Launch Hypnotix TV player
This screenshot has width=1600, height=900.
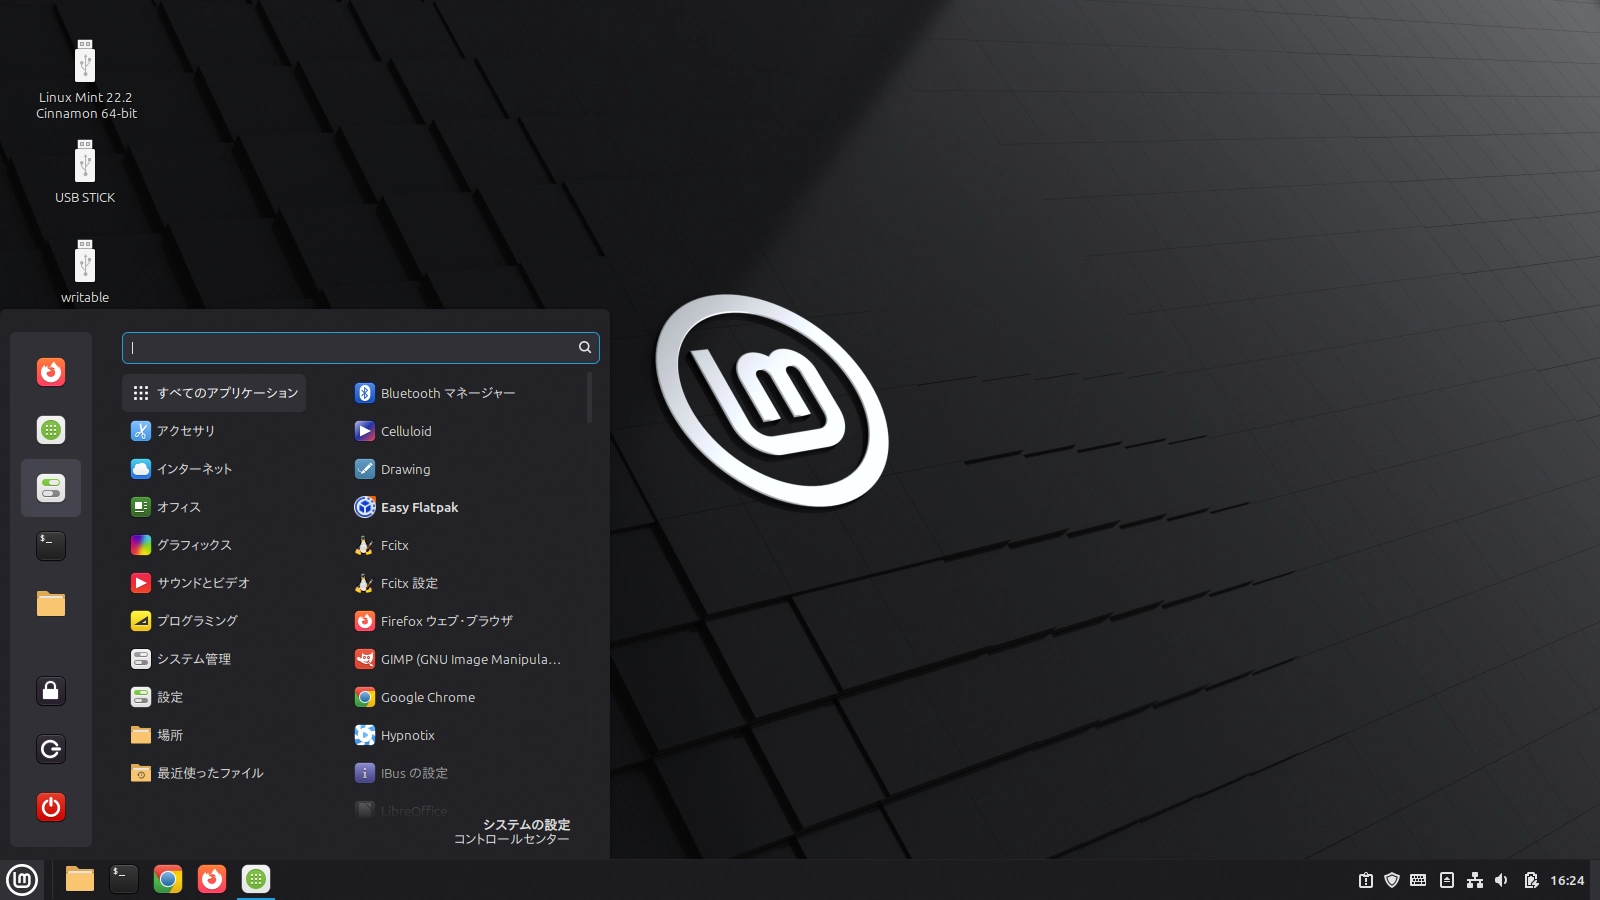click(465, 735)
